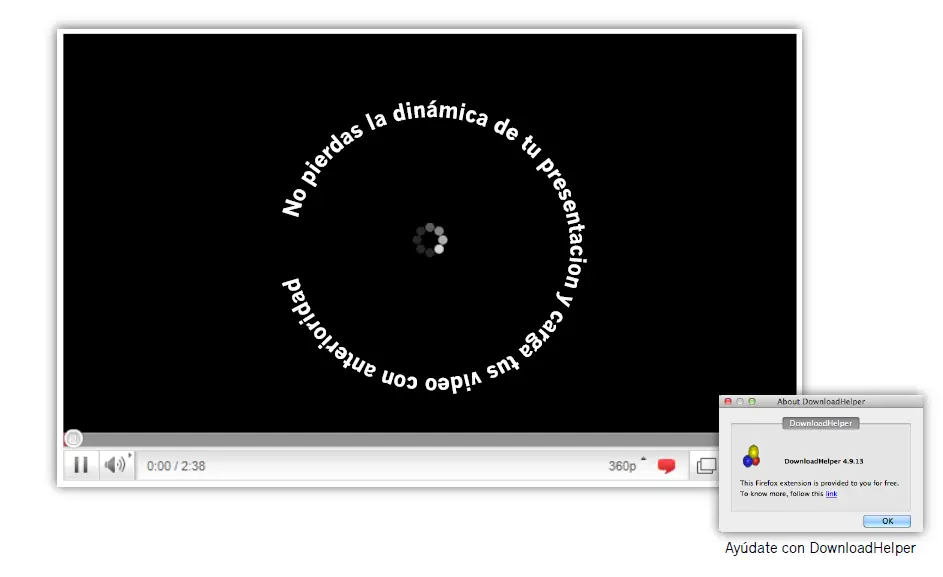This screenshot has height=577, width=943.
Task: Toggle pop-out view with overlapping-rectangles icon
Action: coord(709,466)
